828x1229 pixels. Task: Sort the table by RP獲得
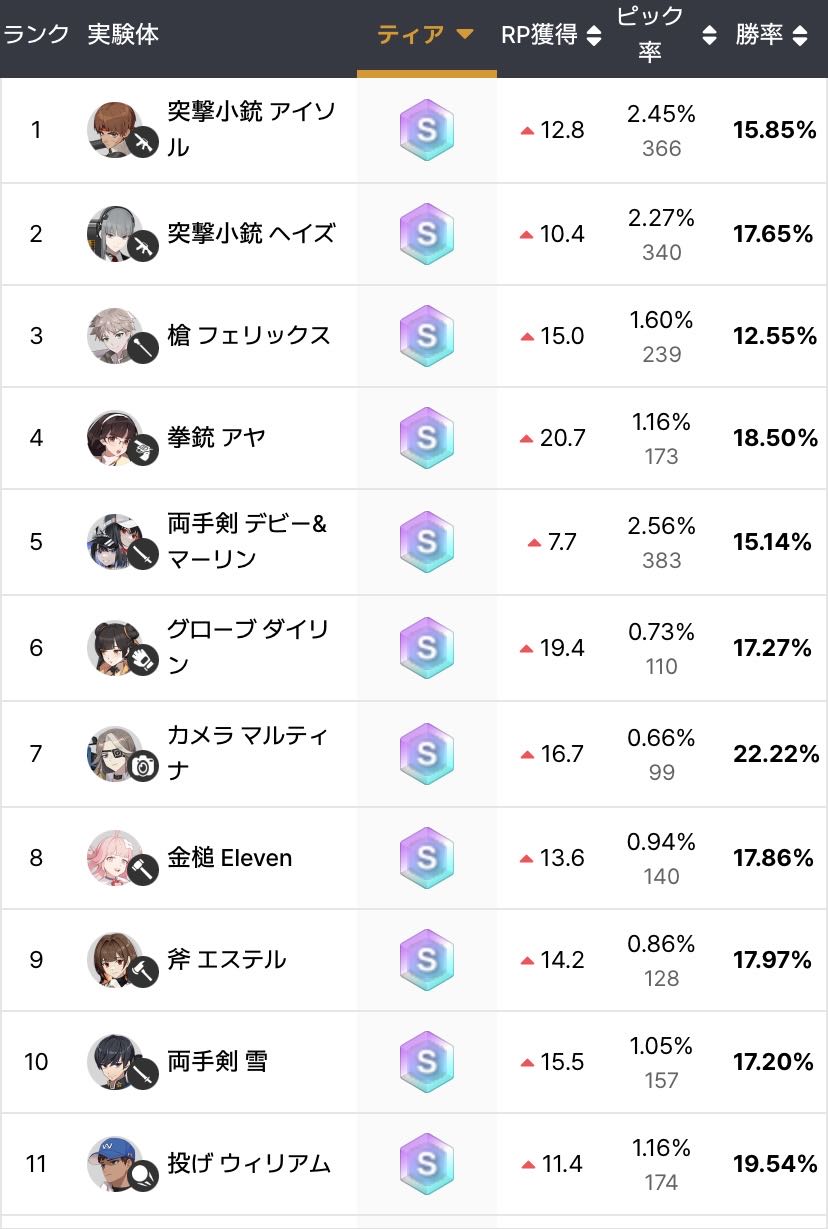tap(551, 35)
